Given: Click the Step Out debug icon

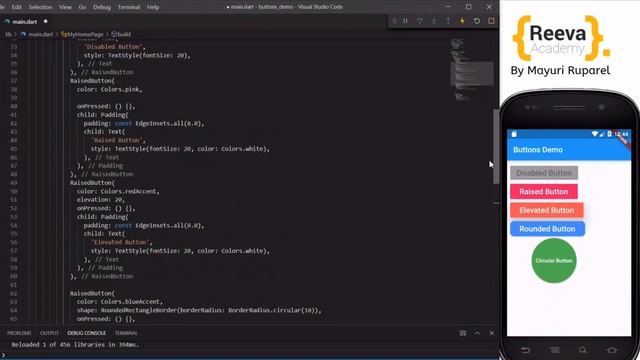Looking at the screenshot, I should click(448, 21).
